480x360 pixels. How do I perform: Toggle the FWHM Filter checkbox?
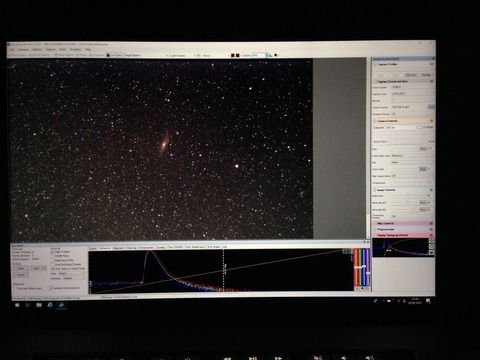point(52,256)
